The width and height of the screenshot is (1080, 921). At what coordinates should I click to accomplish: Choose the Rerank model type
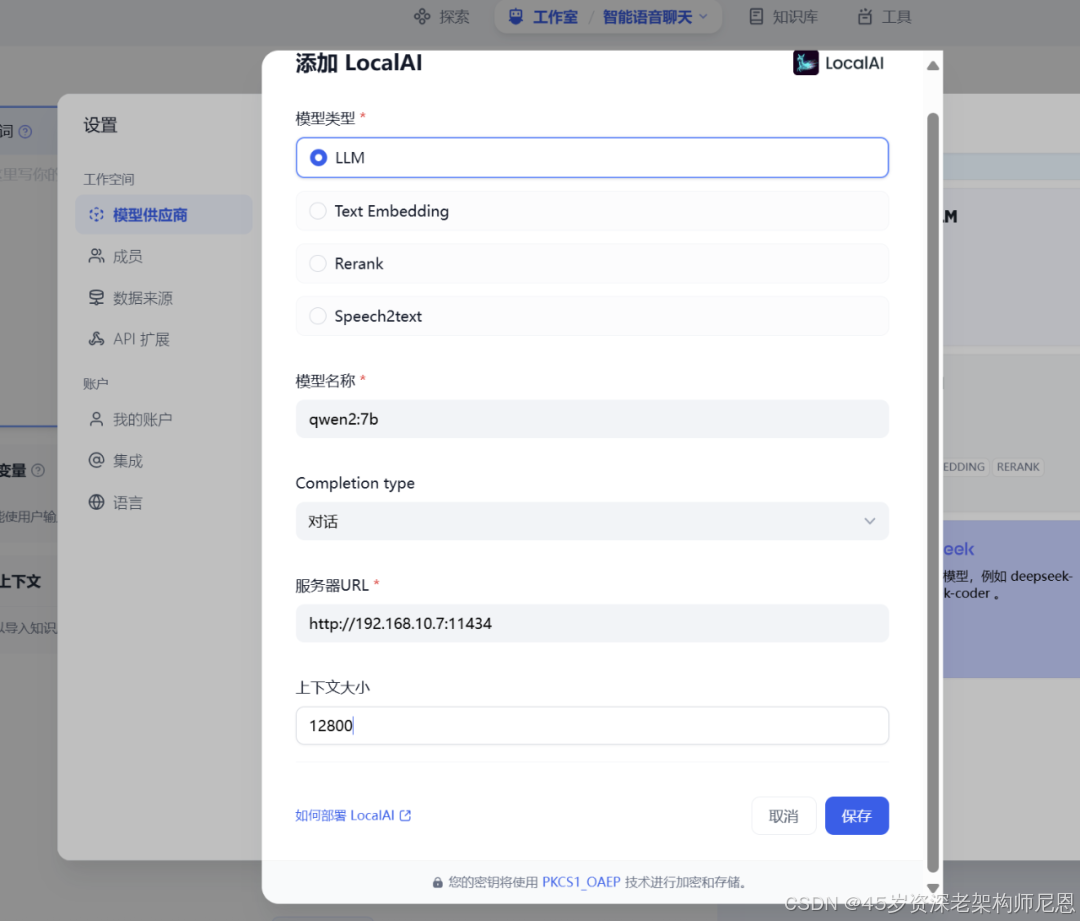coord(592,263)
